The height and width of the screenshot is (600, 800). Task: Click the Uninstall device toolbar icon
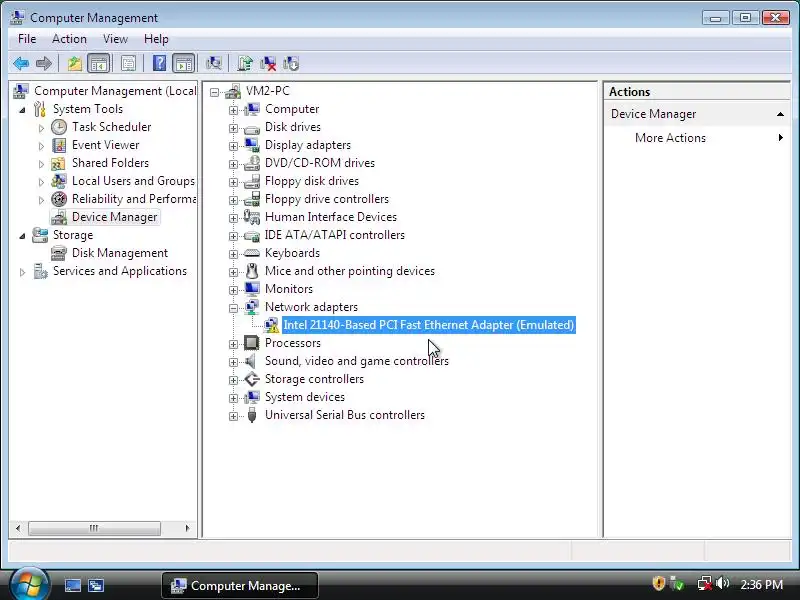coord(268,63)
